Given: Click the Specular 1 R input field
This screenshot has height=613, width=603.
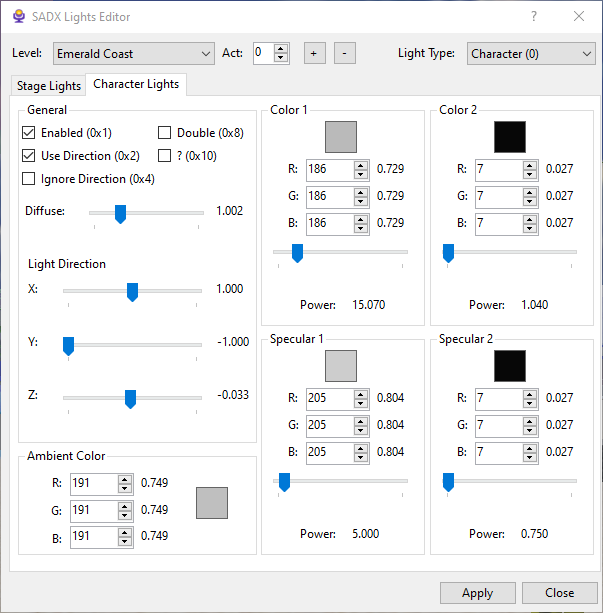Looking at the screenshot, I should click(x=329, y=398).
